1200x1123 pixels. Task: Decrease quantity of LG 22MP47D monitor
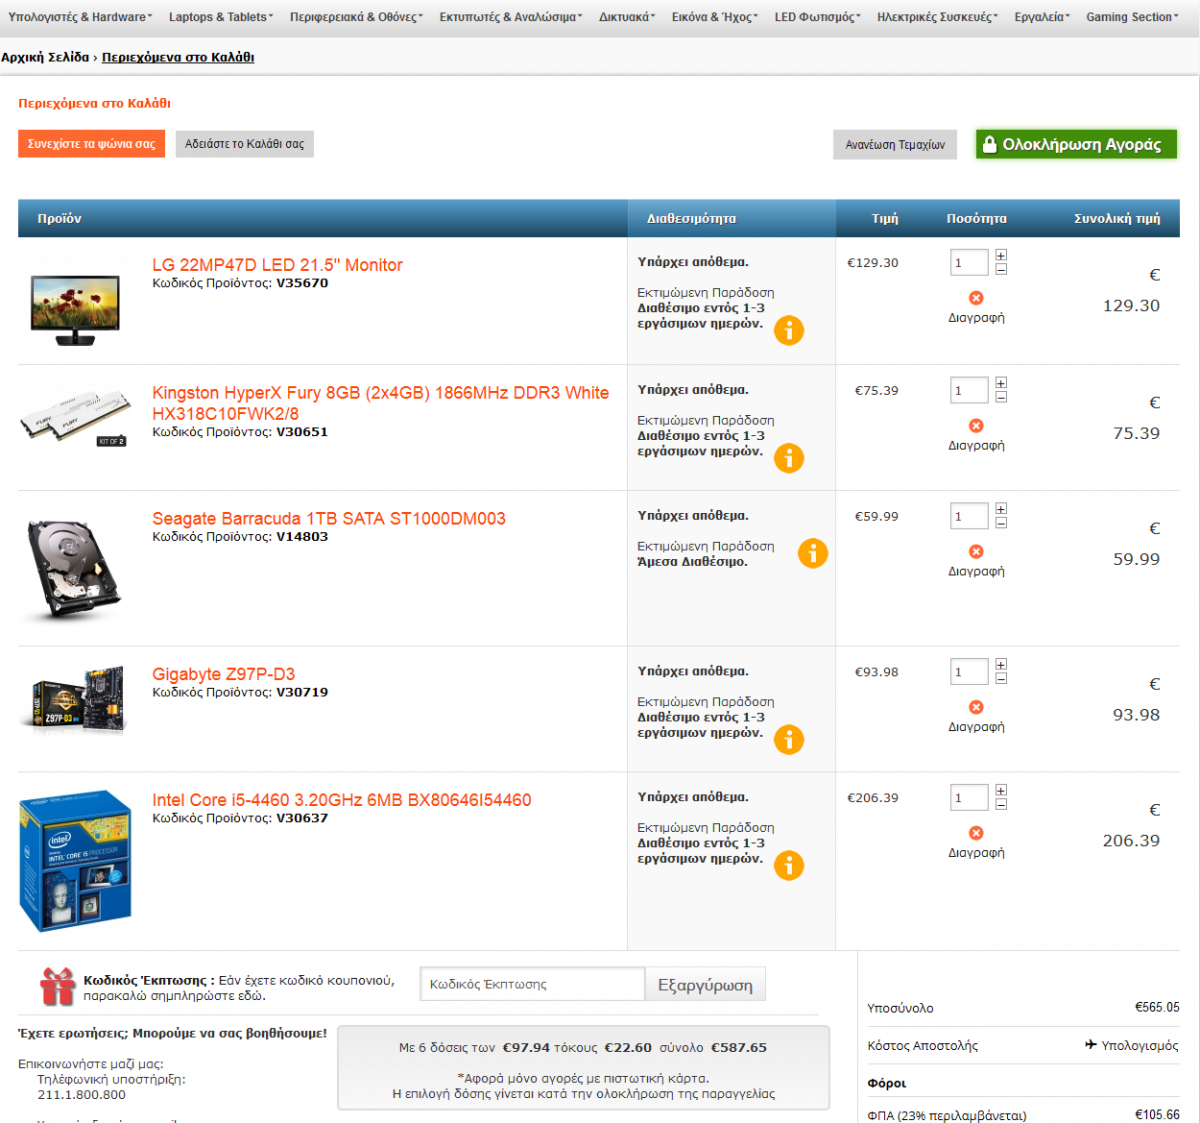click(1001, 269)
